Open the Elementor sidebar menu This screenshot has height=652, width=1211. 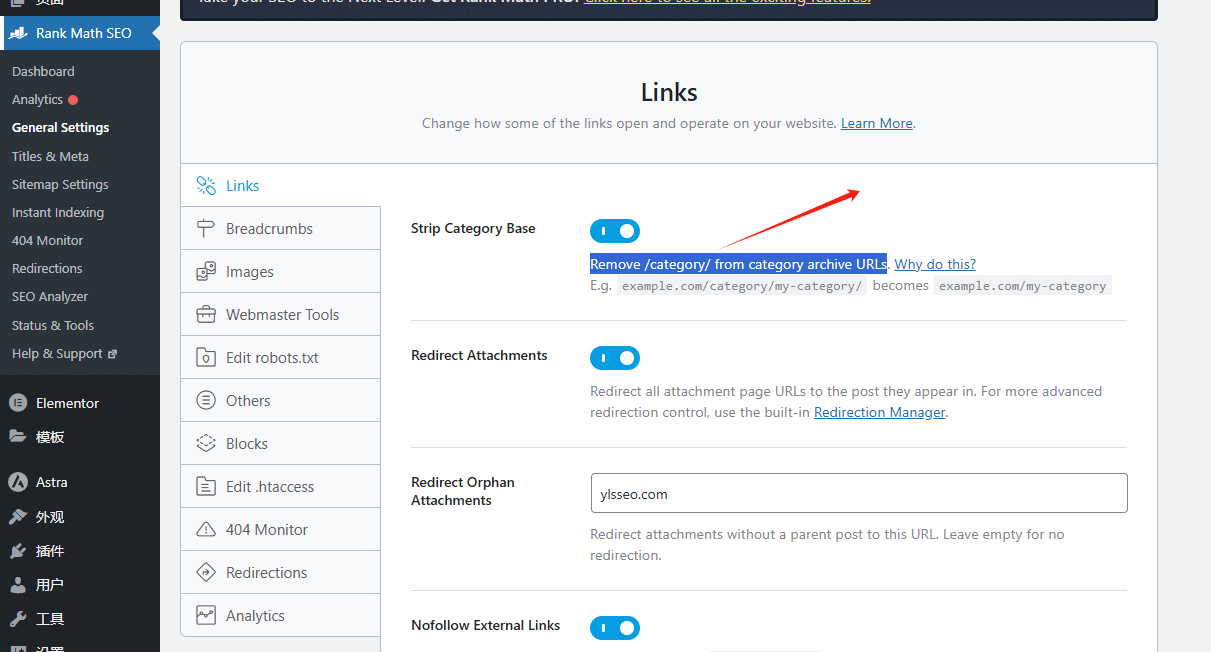pos(80,403)
